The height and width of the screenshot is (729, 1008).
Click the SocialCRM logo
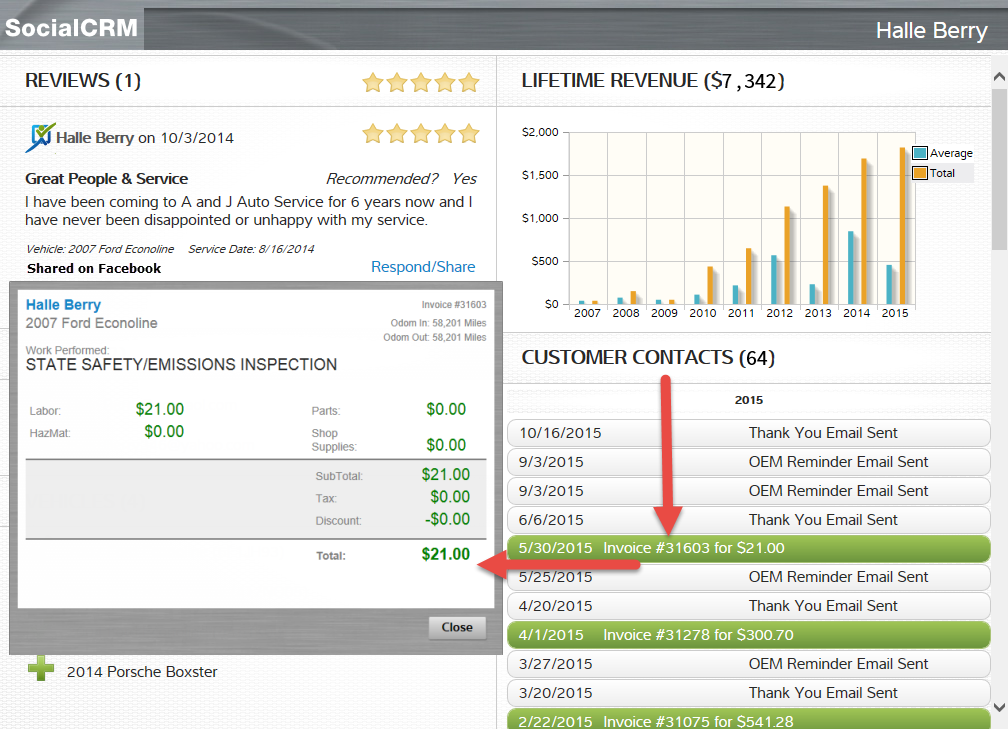(71, 27)
